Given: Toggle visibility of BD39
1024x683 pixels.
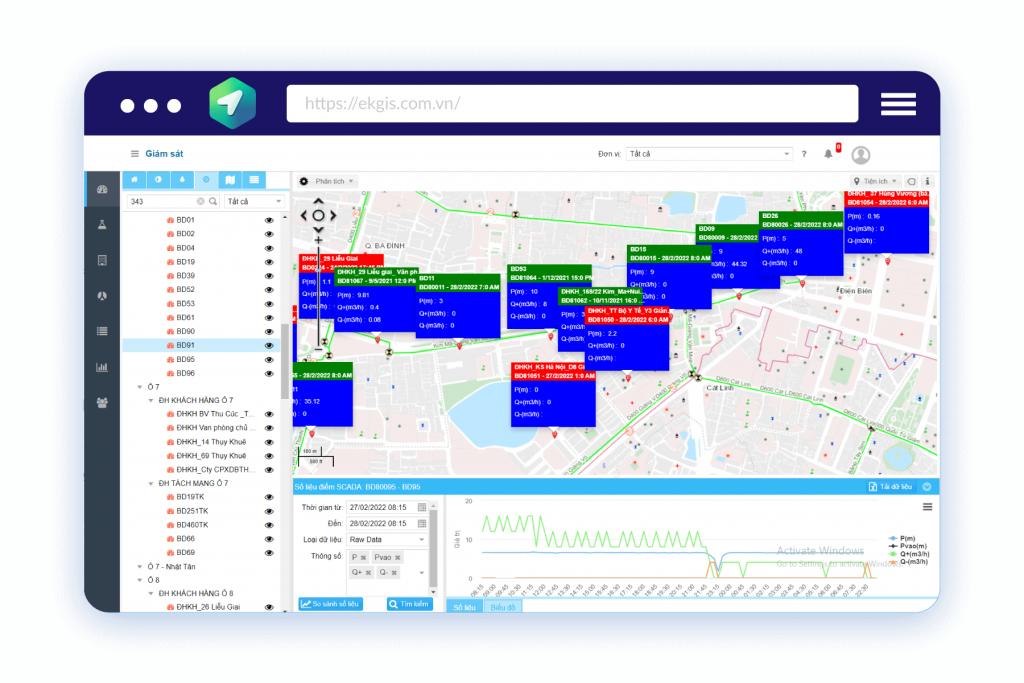Looking at the screenshot, I should (x=269, y=276).
